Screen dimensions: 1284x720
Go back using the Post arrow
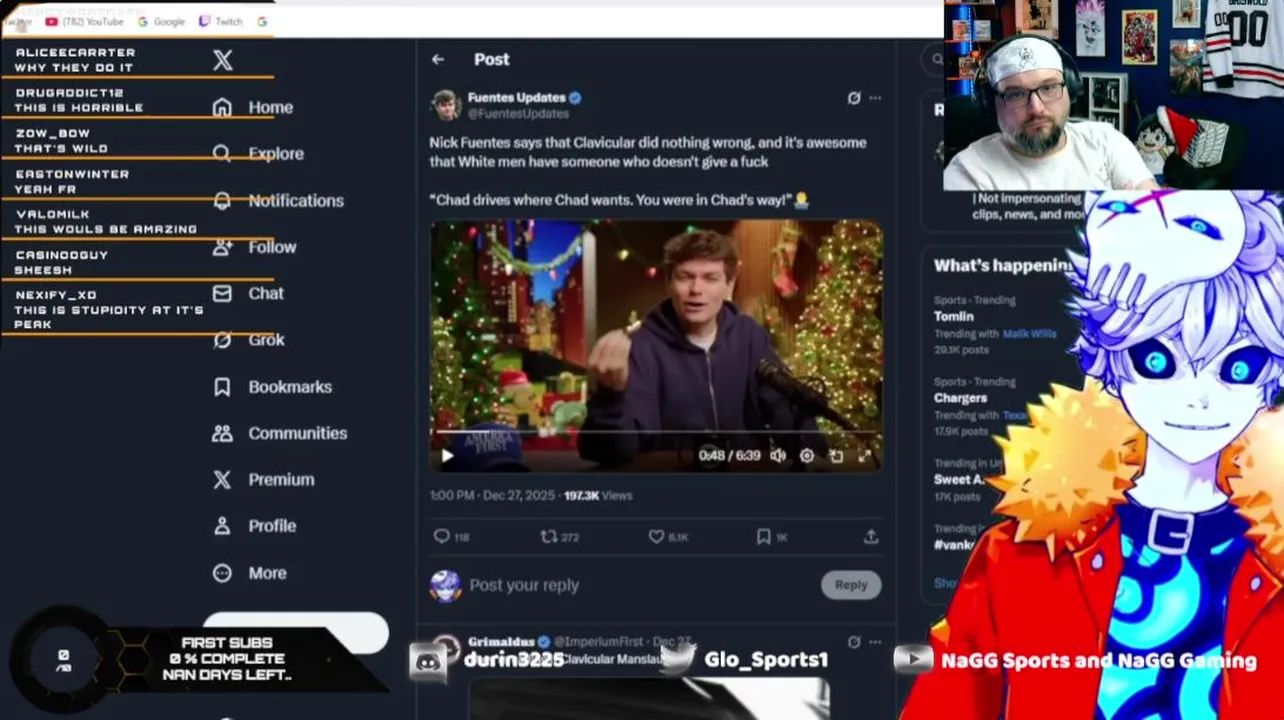point(438,60)
